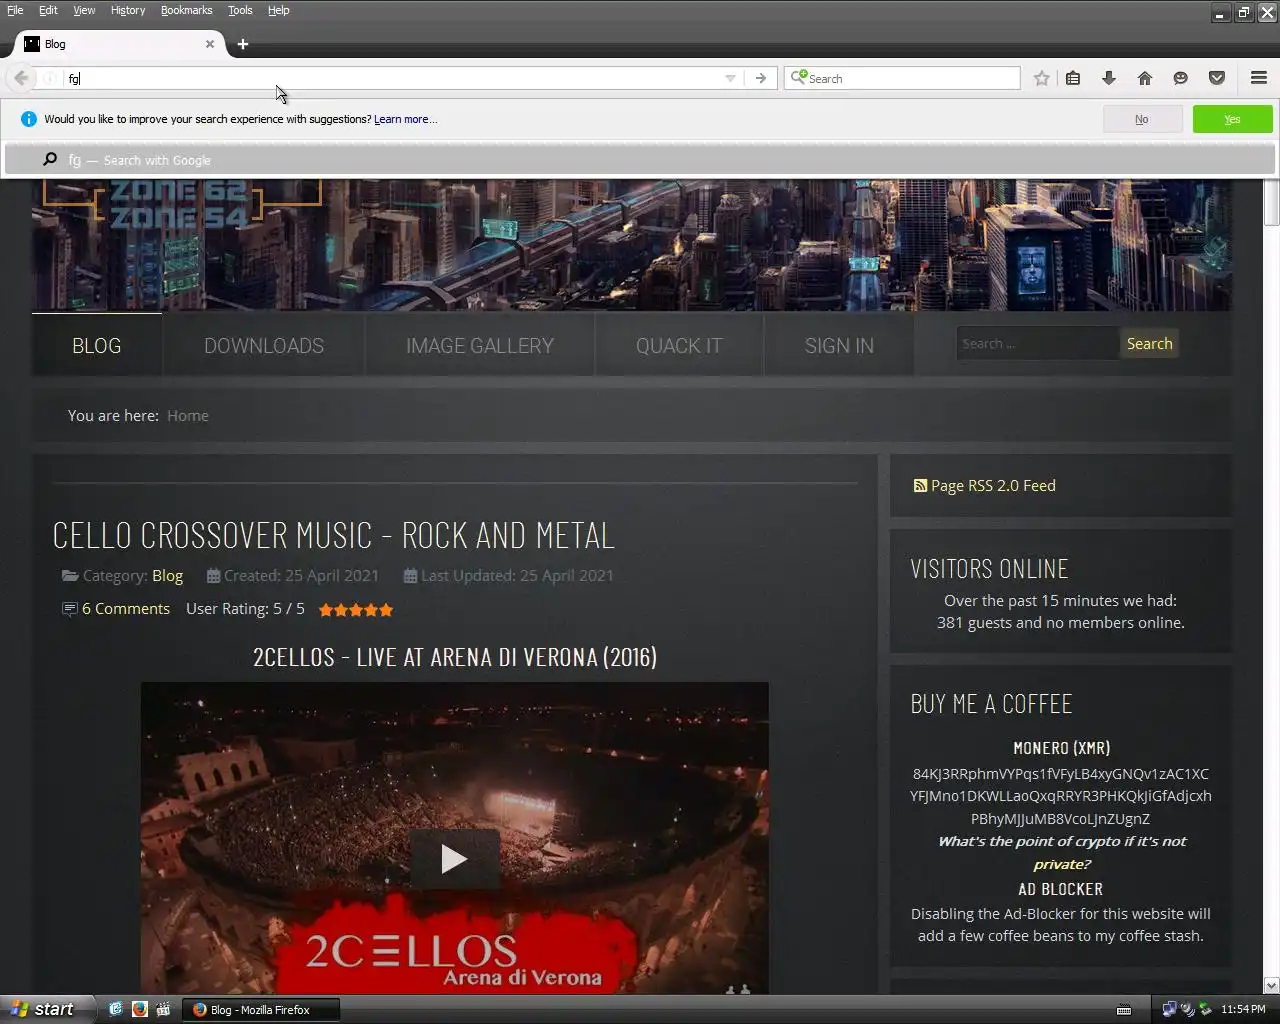1280x1024 pixels.
Task: Open the Windows start button
Action: point(47,1009)
